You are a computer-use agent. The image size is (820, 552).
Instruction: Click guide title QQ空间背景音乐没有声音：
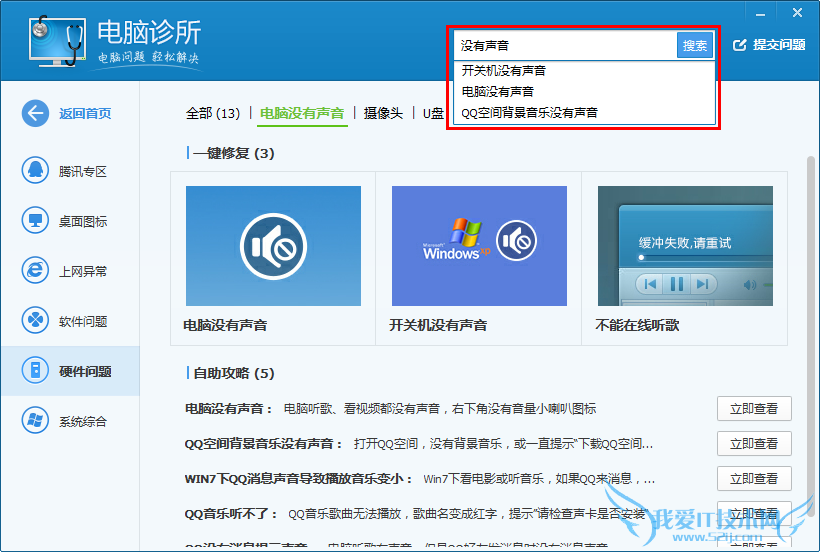coord(264,444)
